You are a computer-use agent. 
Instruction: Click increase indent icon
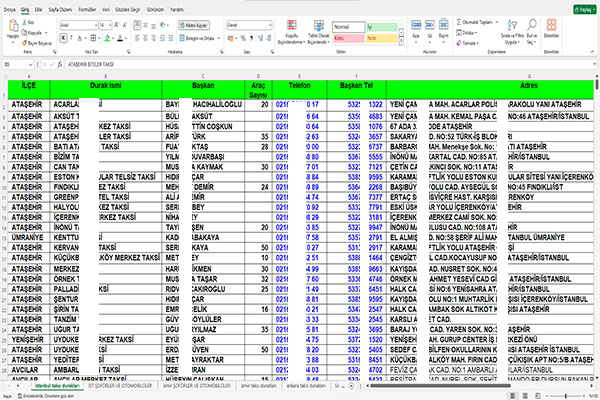(x=171, y=38)
